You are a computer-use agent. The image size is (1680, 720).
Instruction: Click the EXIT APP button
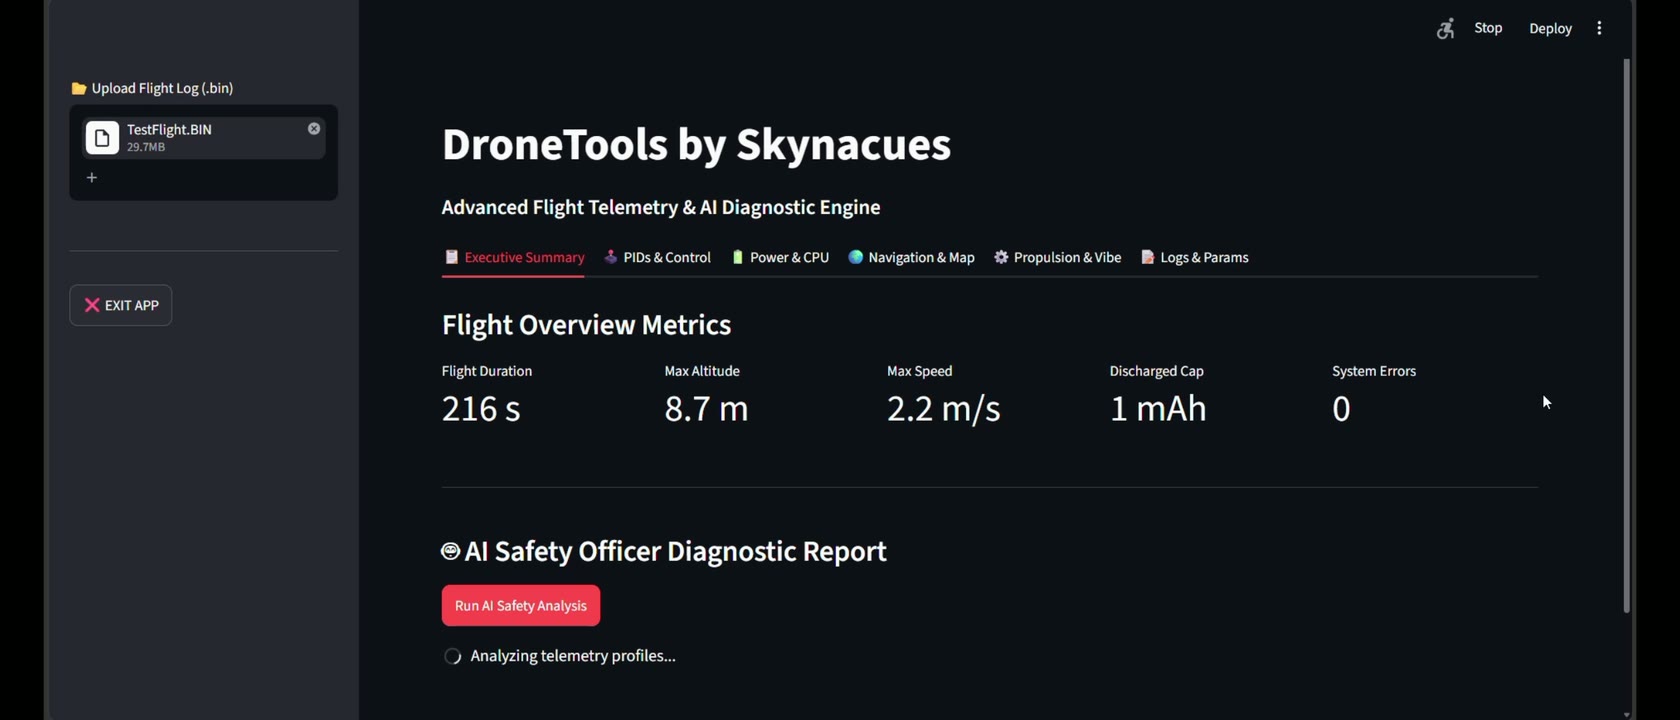[x=121, y=305]
